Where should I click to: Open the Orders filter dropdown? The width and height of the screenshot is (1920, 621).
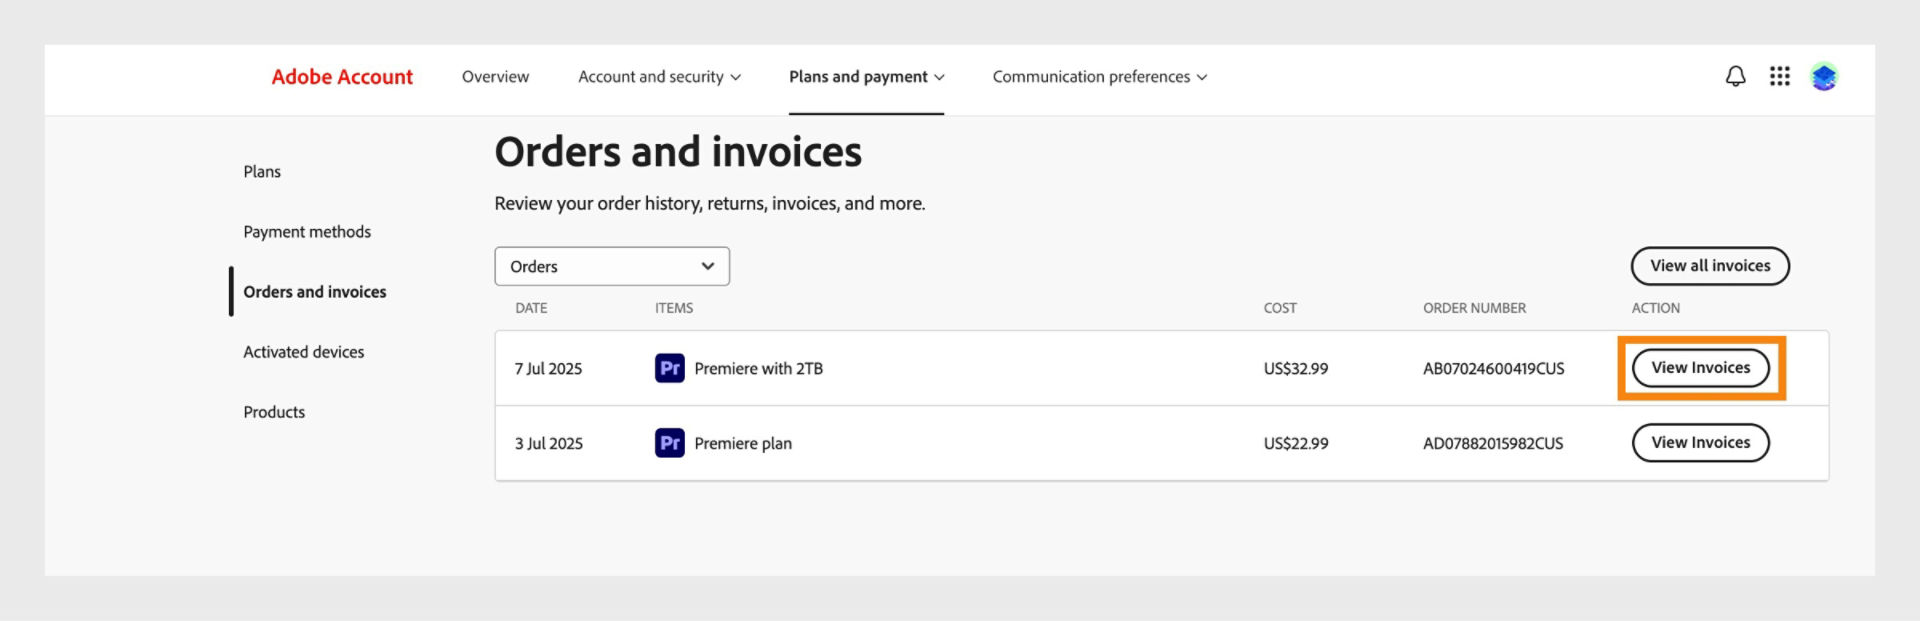pos(612,266)
